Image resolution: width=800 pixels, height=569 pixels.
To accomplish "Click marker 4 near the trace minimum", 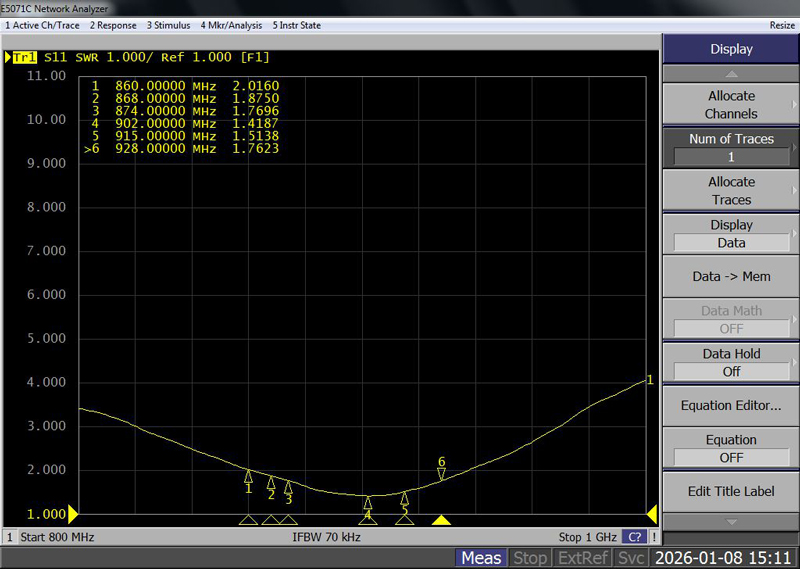I will point(368,502).
